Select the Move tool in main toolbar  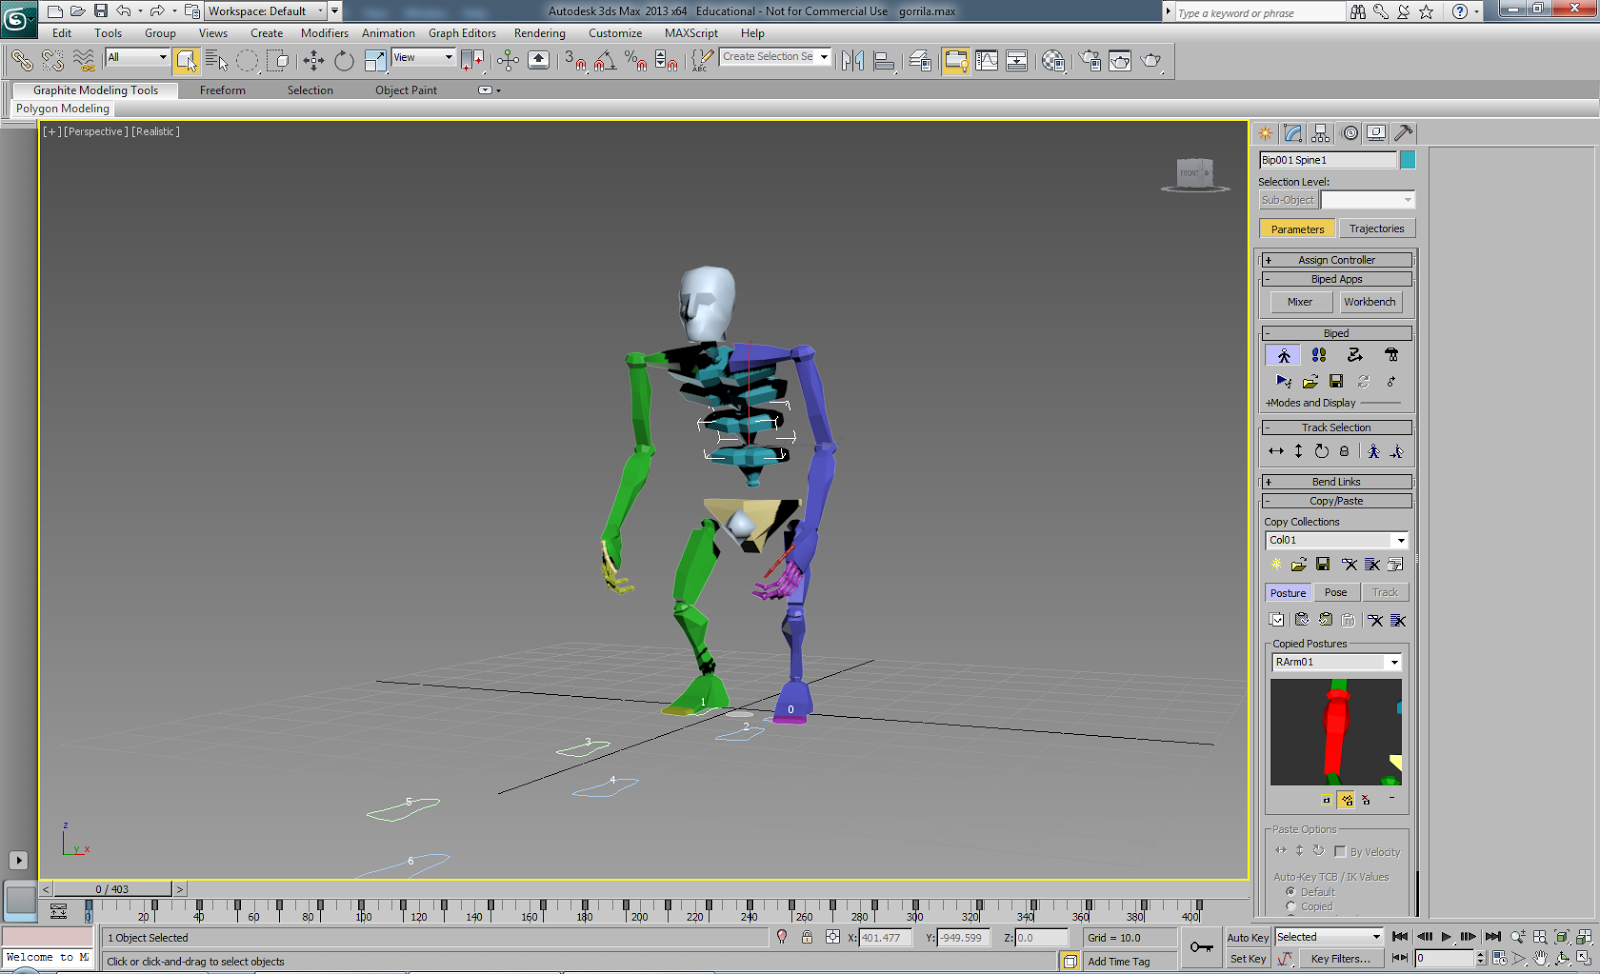(x=314, y=61)
